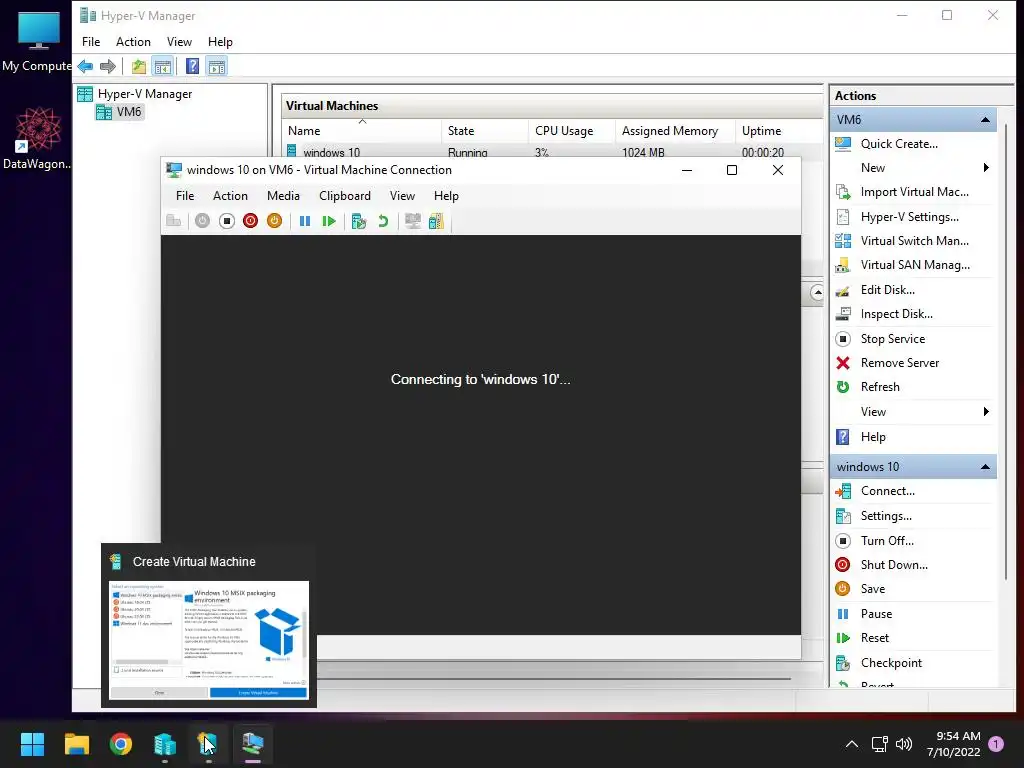This screenshot has width=1024, height=768.
Task: Open File Explorer from taskbar
Action: point(76,744)
